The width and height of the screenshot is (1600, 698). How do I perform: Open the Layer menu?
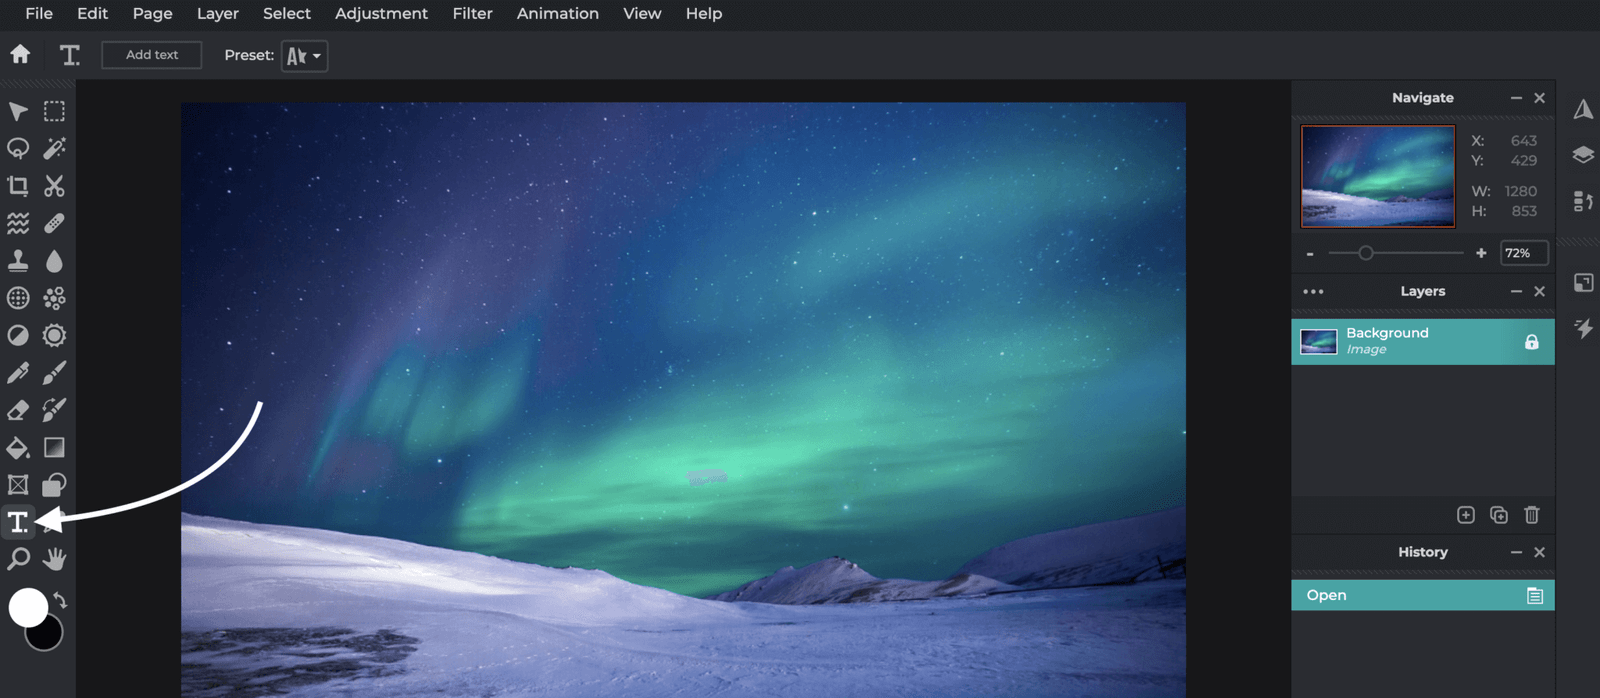pyautogui.click(x=217, y=14)
